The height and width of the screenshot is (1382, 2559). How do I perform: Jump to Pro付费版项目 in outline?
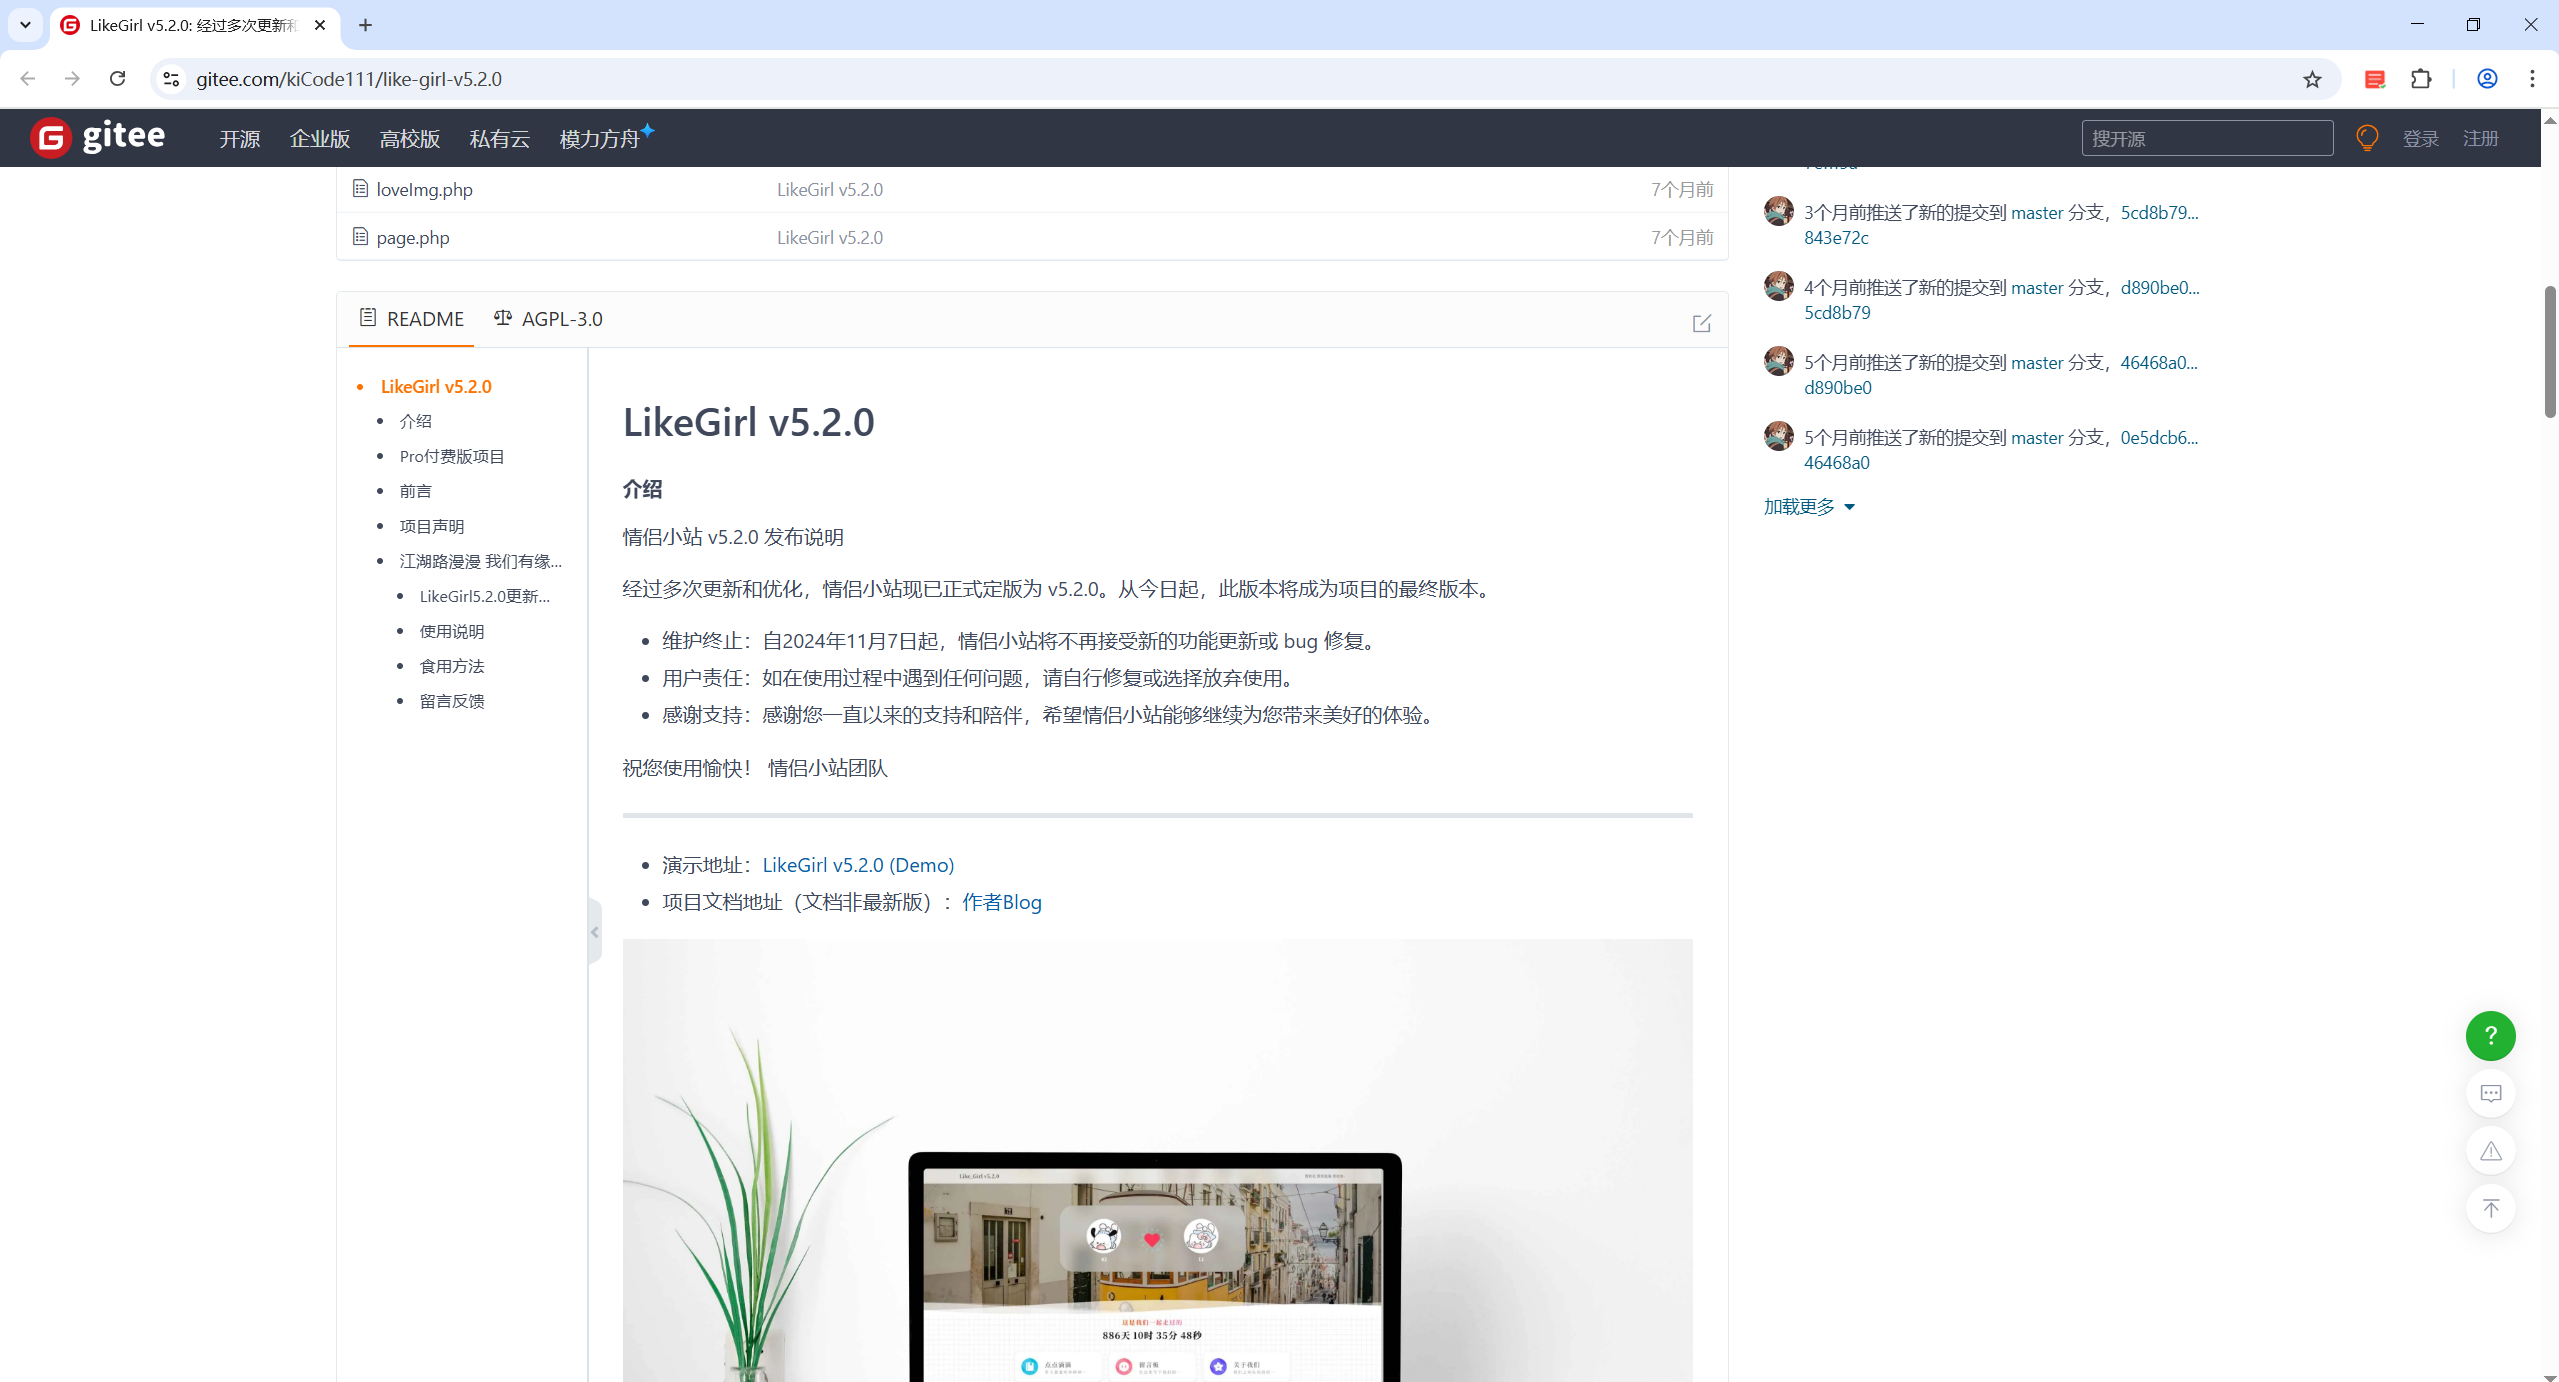coord(452,456)
